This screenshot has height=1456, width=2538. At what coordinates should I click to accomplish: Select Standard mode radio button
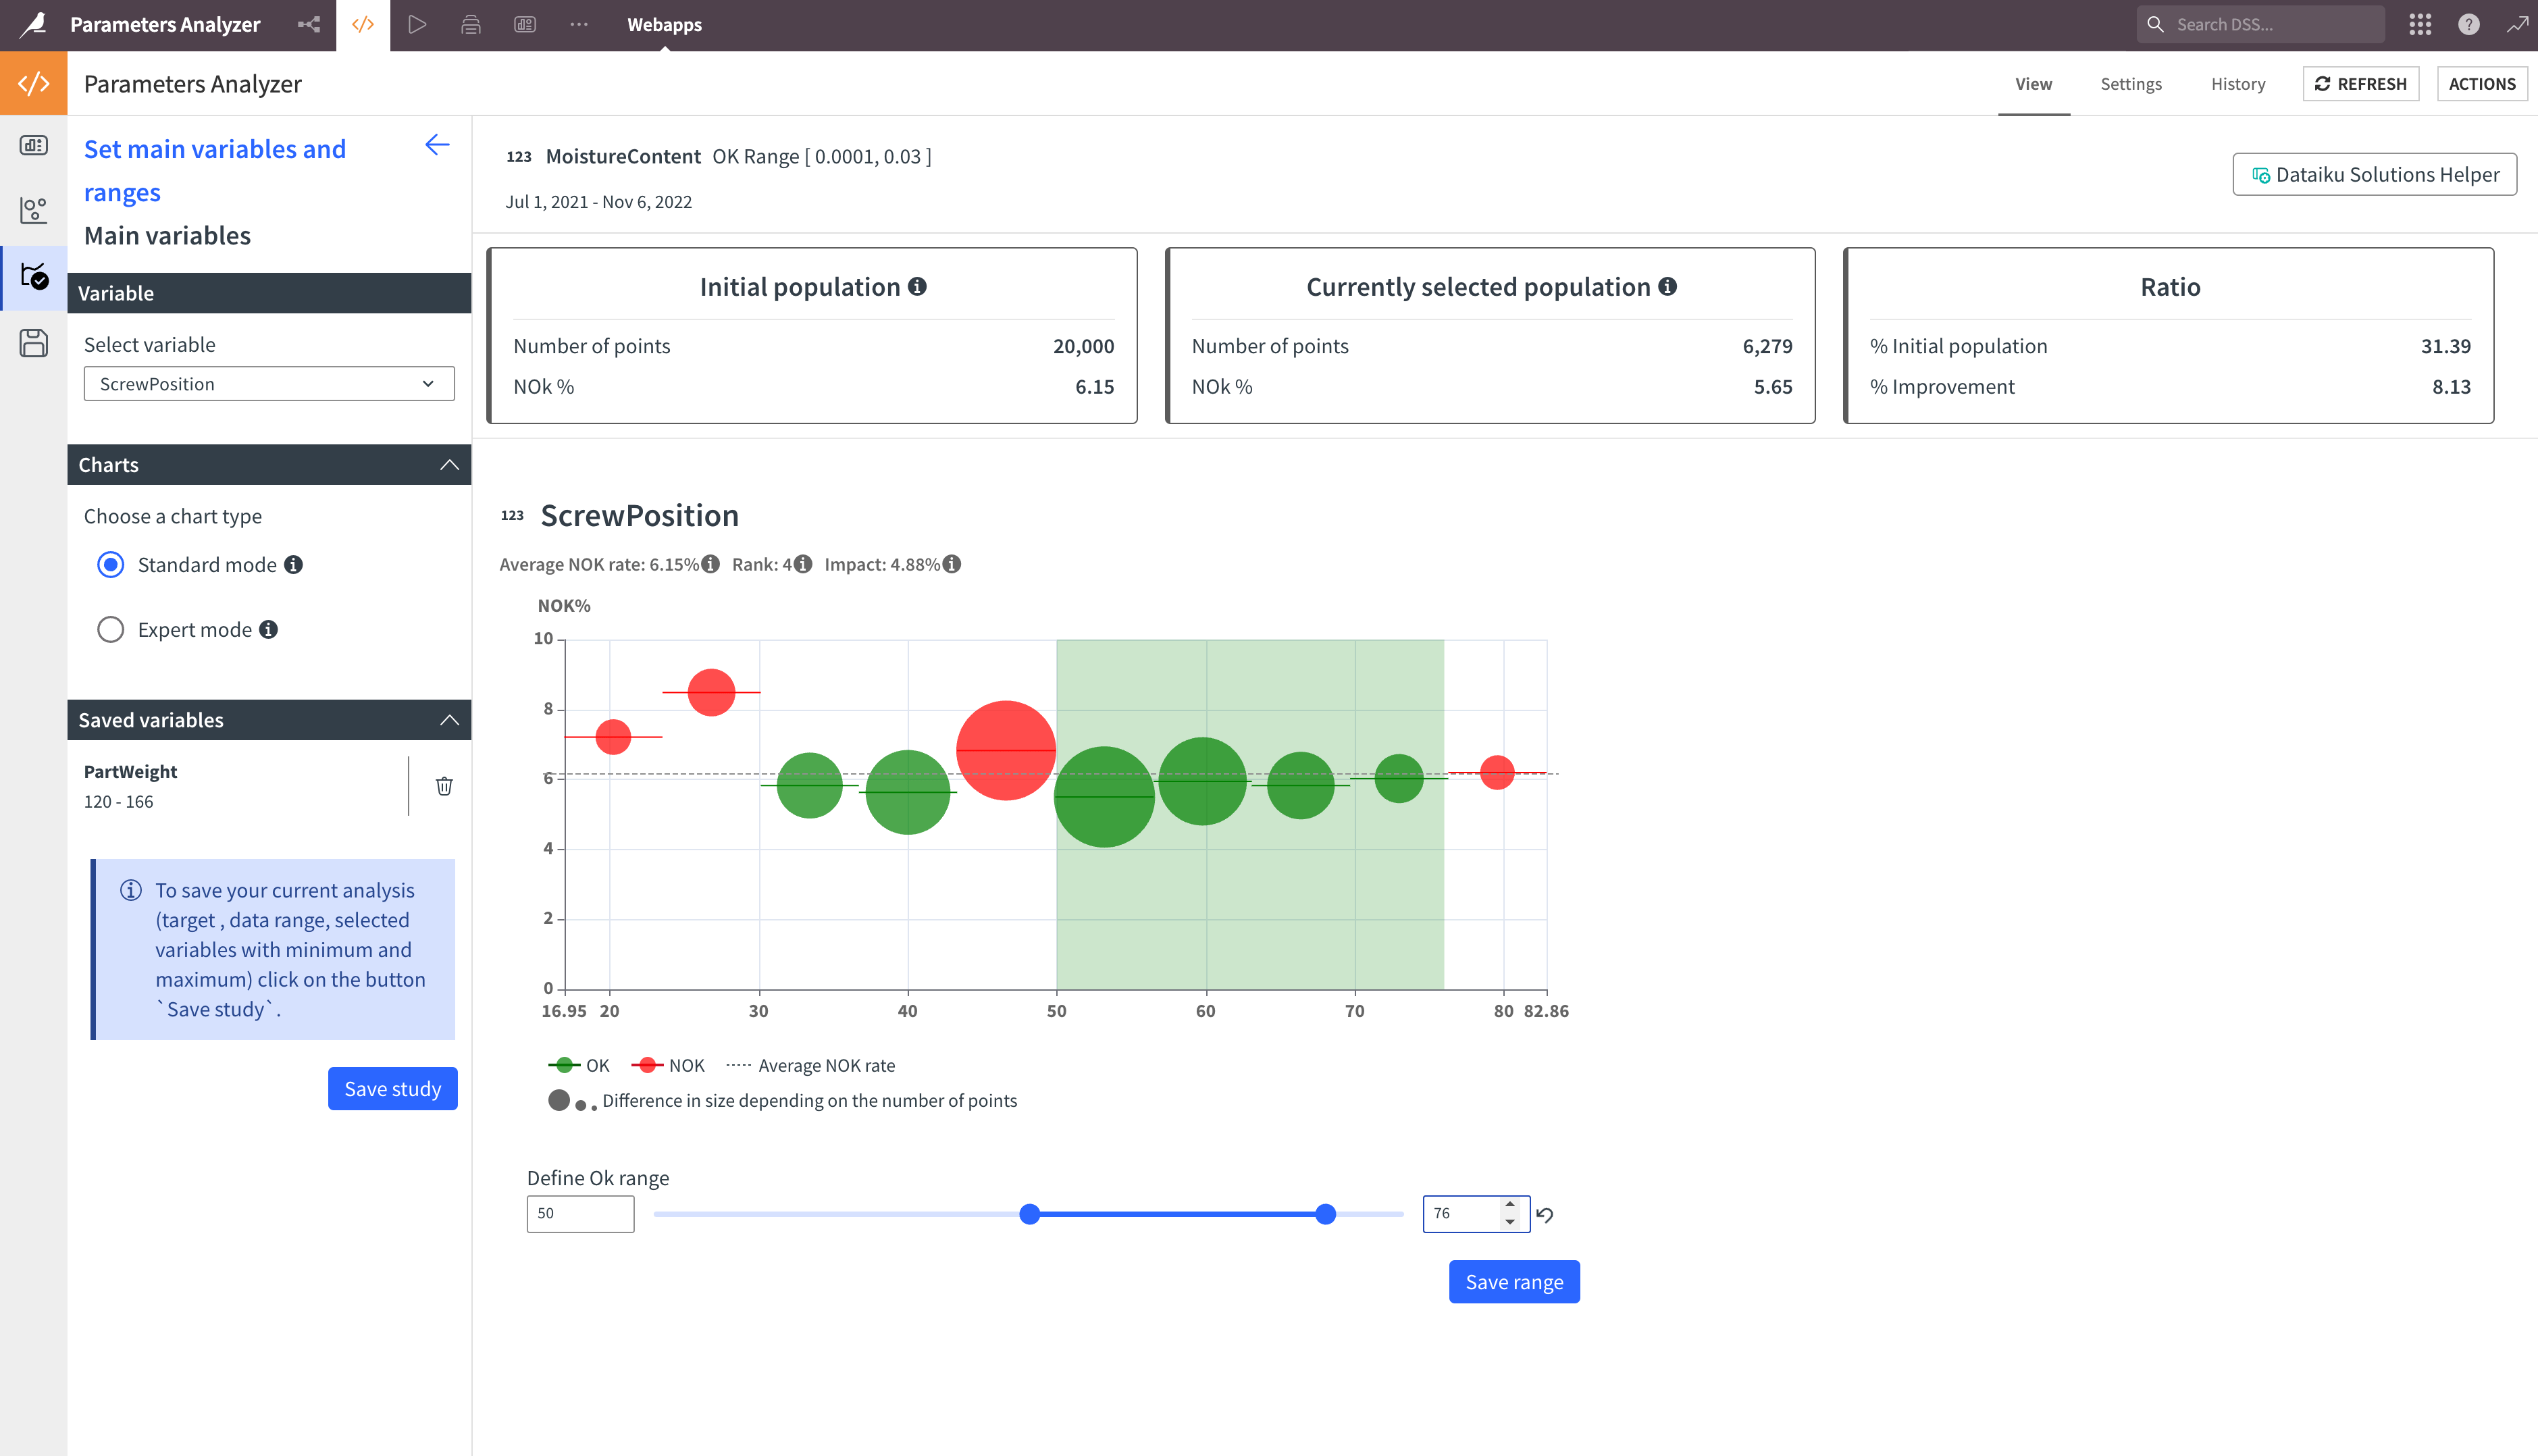111,565
